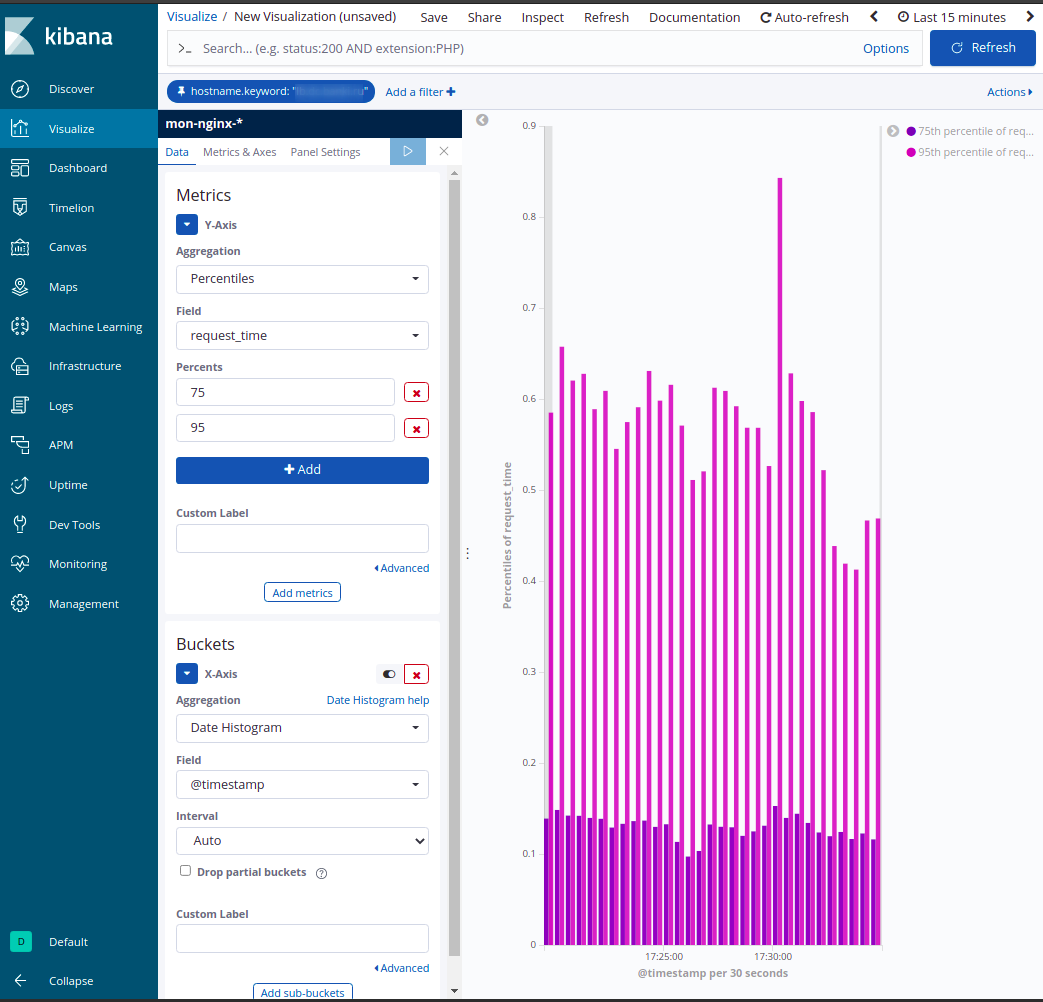This screenshot has width=1043, height=1002.
Task: Open the Timelion icon
Action: click(x=20, y=208)
